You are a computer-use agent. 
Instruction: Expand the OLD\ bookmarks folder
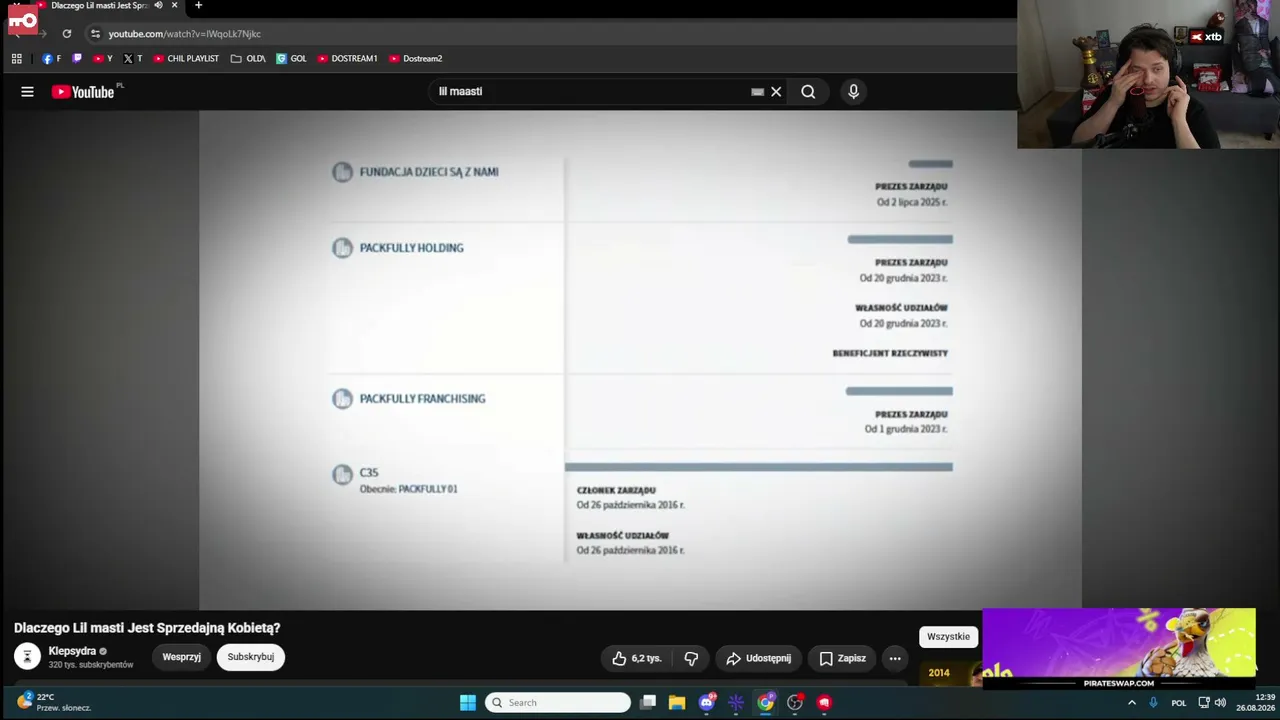[x=248, y=59]
